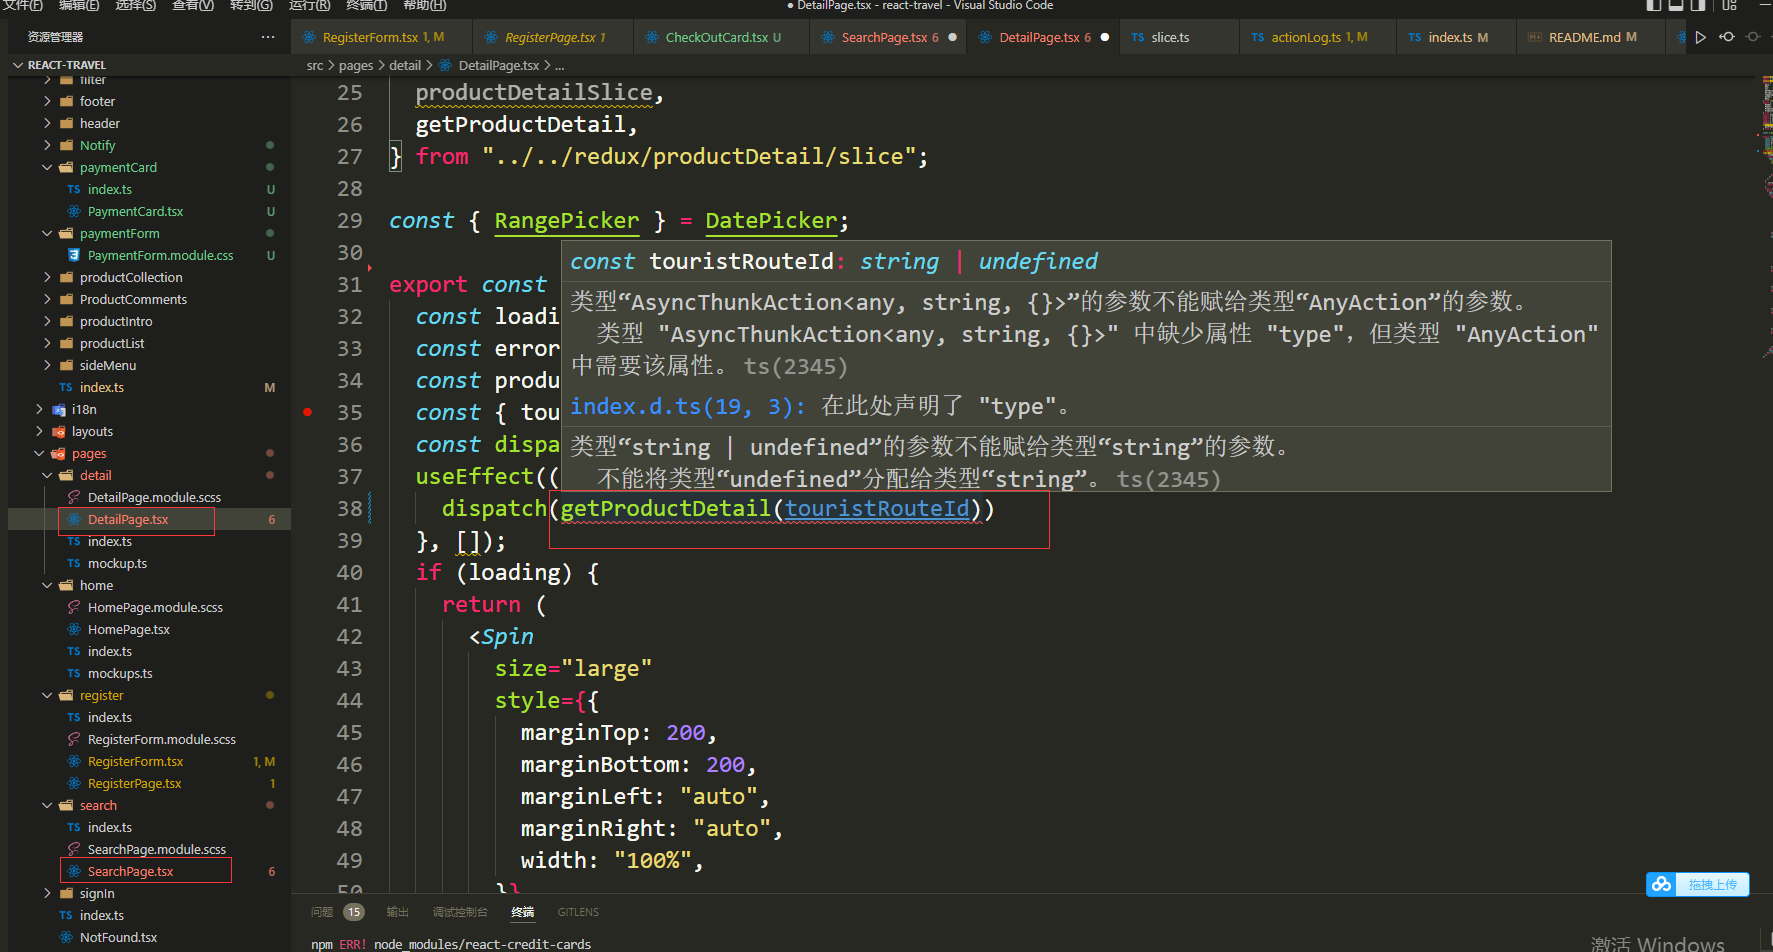This screenshot has width=1773, height=952.
Task: Click CSS icon of PaymentForm.module.css
Action: (x=74, y=255)
